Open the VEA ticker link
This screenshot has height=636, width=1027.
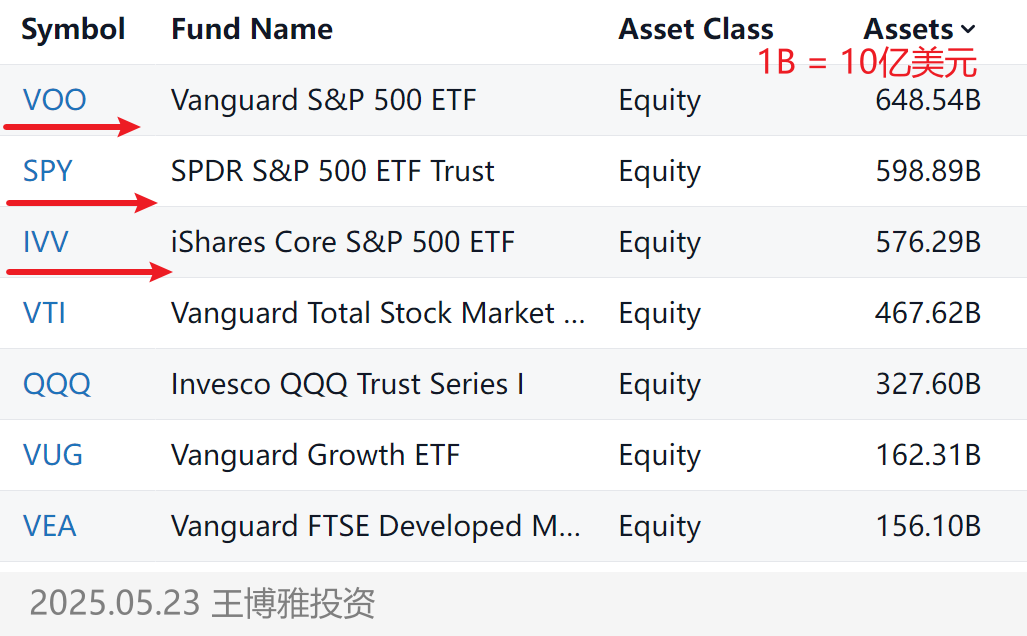(50, 526)
